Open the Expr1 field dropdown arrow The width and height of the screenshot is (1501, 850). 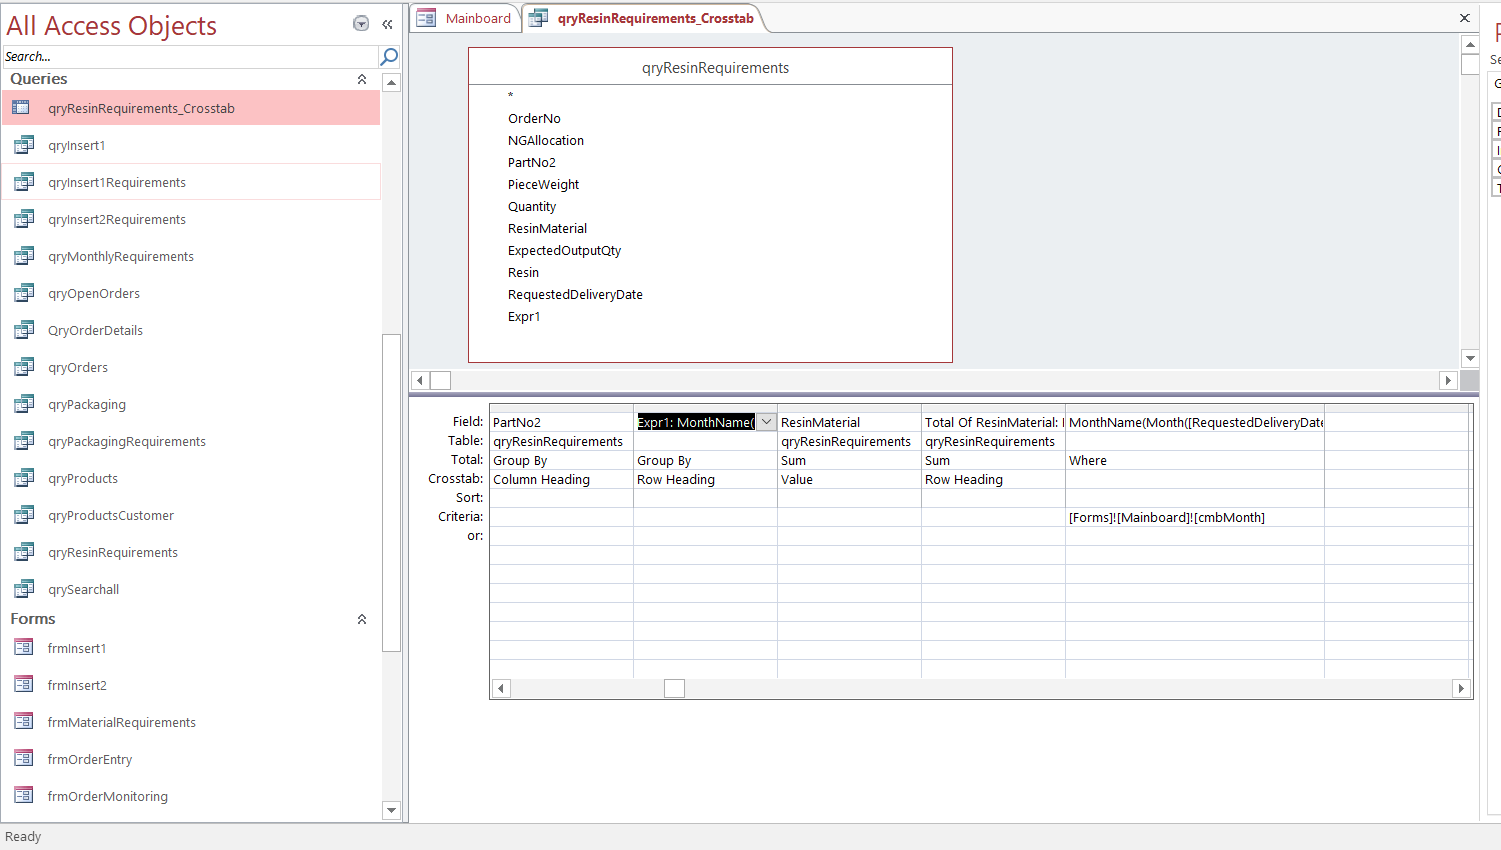click(766, 422)
